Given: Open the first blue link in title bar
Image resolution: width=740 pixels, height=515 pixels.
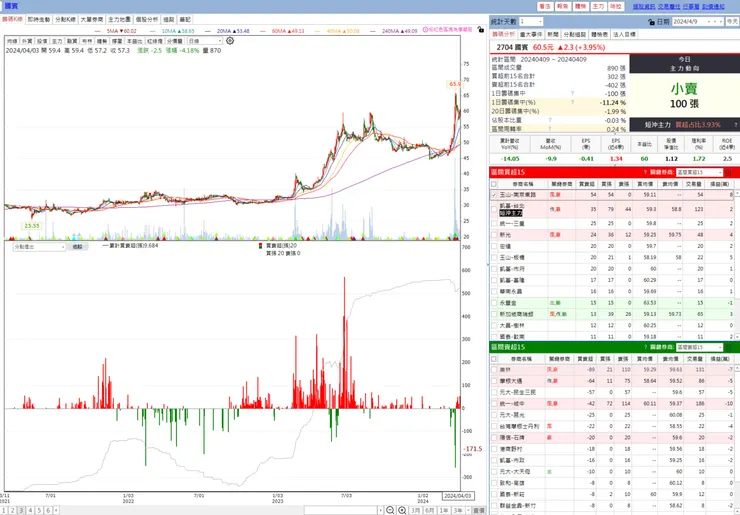Looking at the screenshot, I should (x=644, y=7).
